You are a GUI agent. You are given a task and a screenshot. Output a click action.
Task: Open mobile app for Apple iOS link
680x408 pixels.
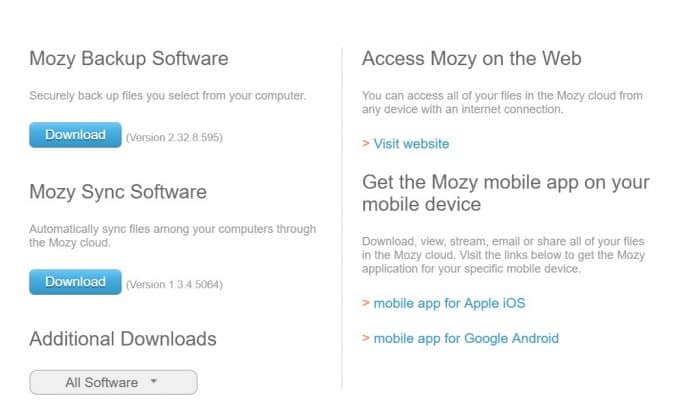point(449,304)
